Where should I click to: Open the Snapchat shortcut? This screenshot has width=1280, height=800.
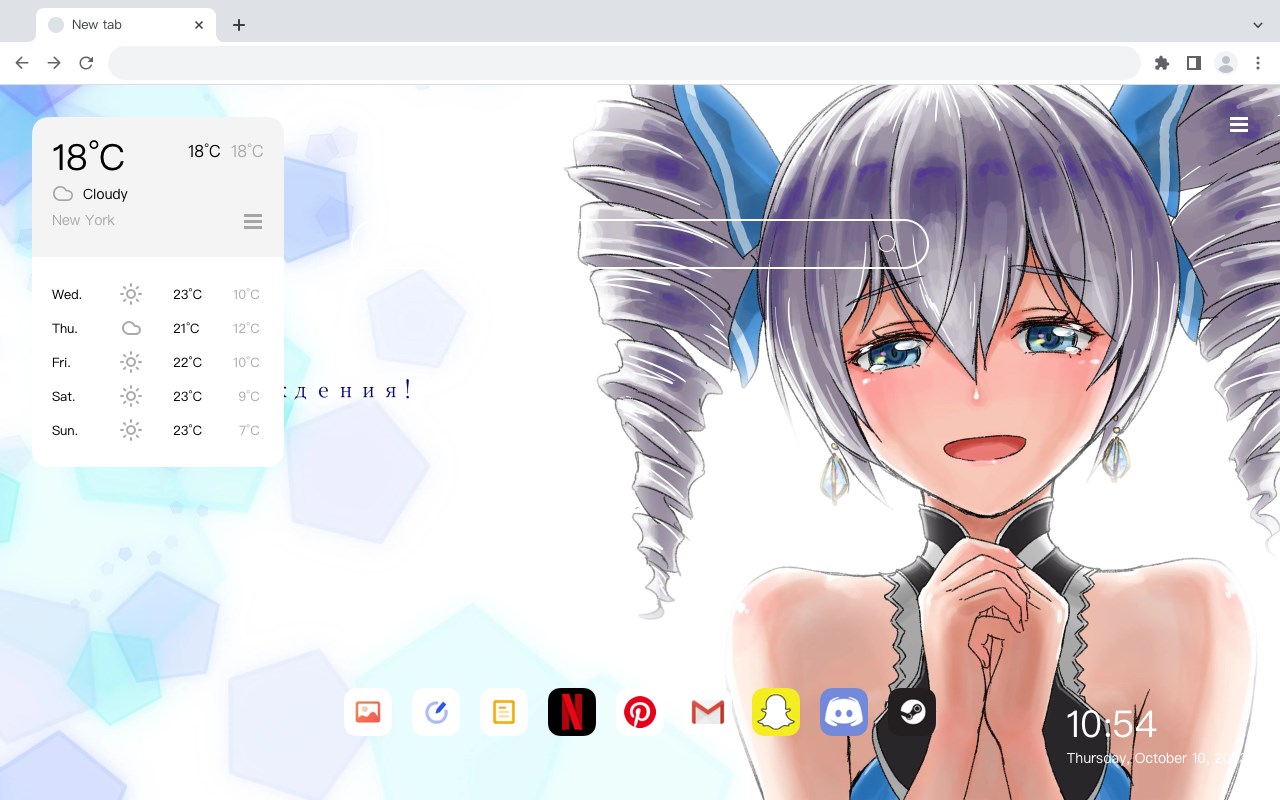776,712
